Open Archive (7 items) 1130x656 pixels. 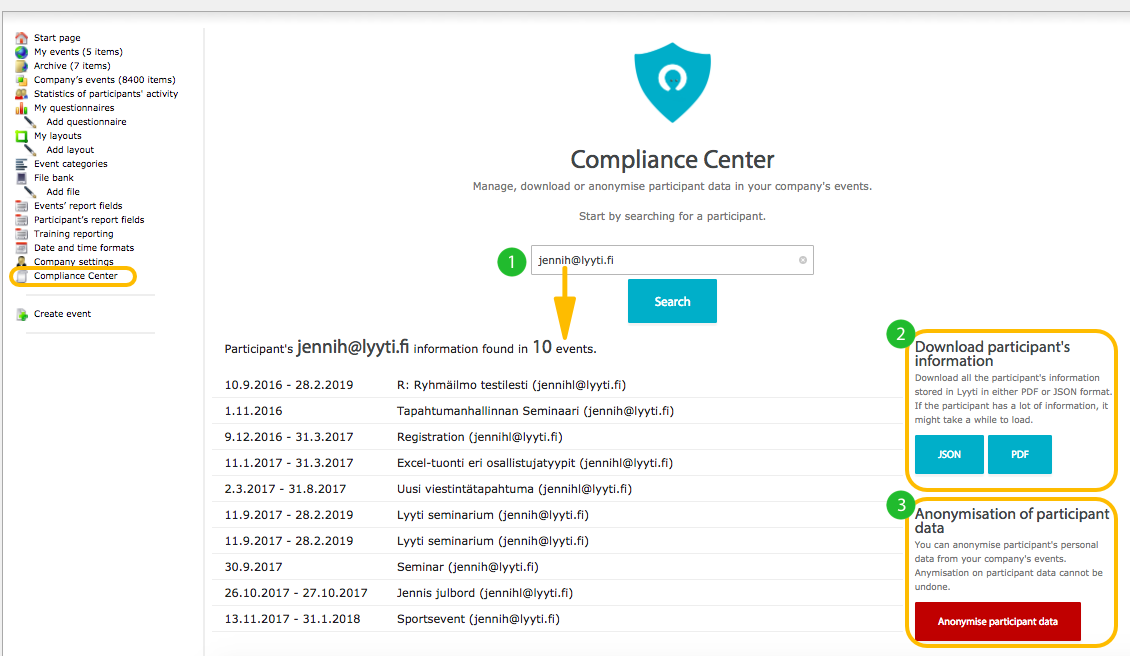click(x=72, y=66)
